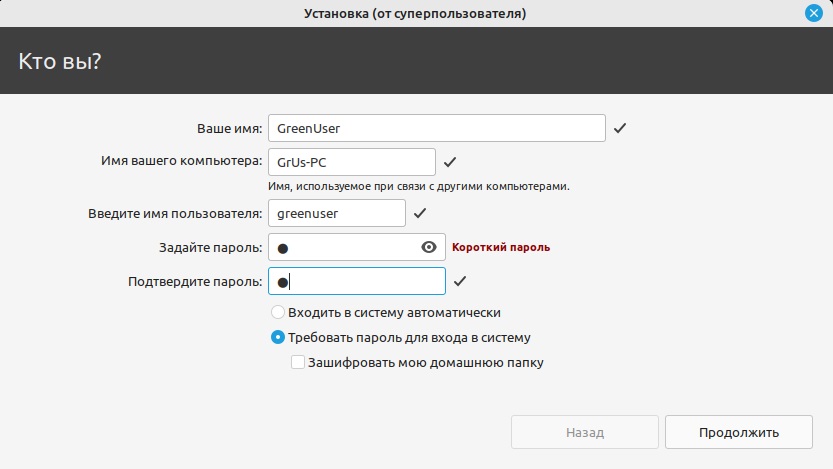Show password using the eye icon
The image size is (833, 469).
click(430, 247)
